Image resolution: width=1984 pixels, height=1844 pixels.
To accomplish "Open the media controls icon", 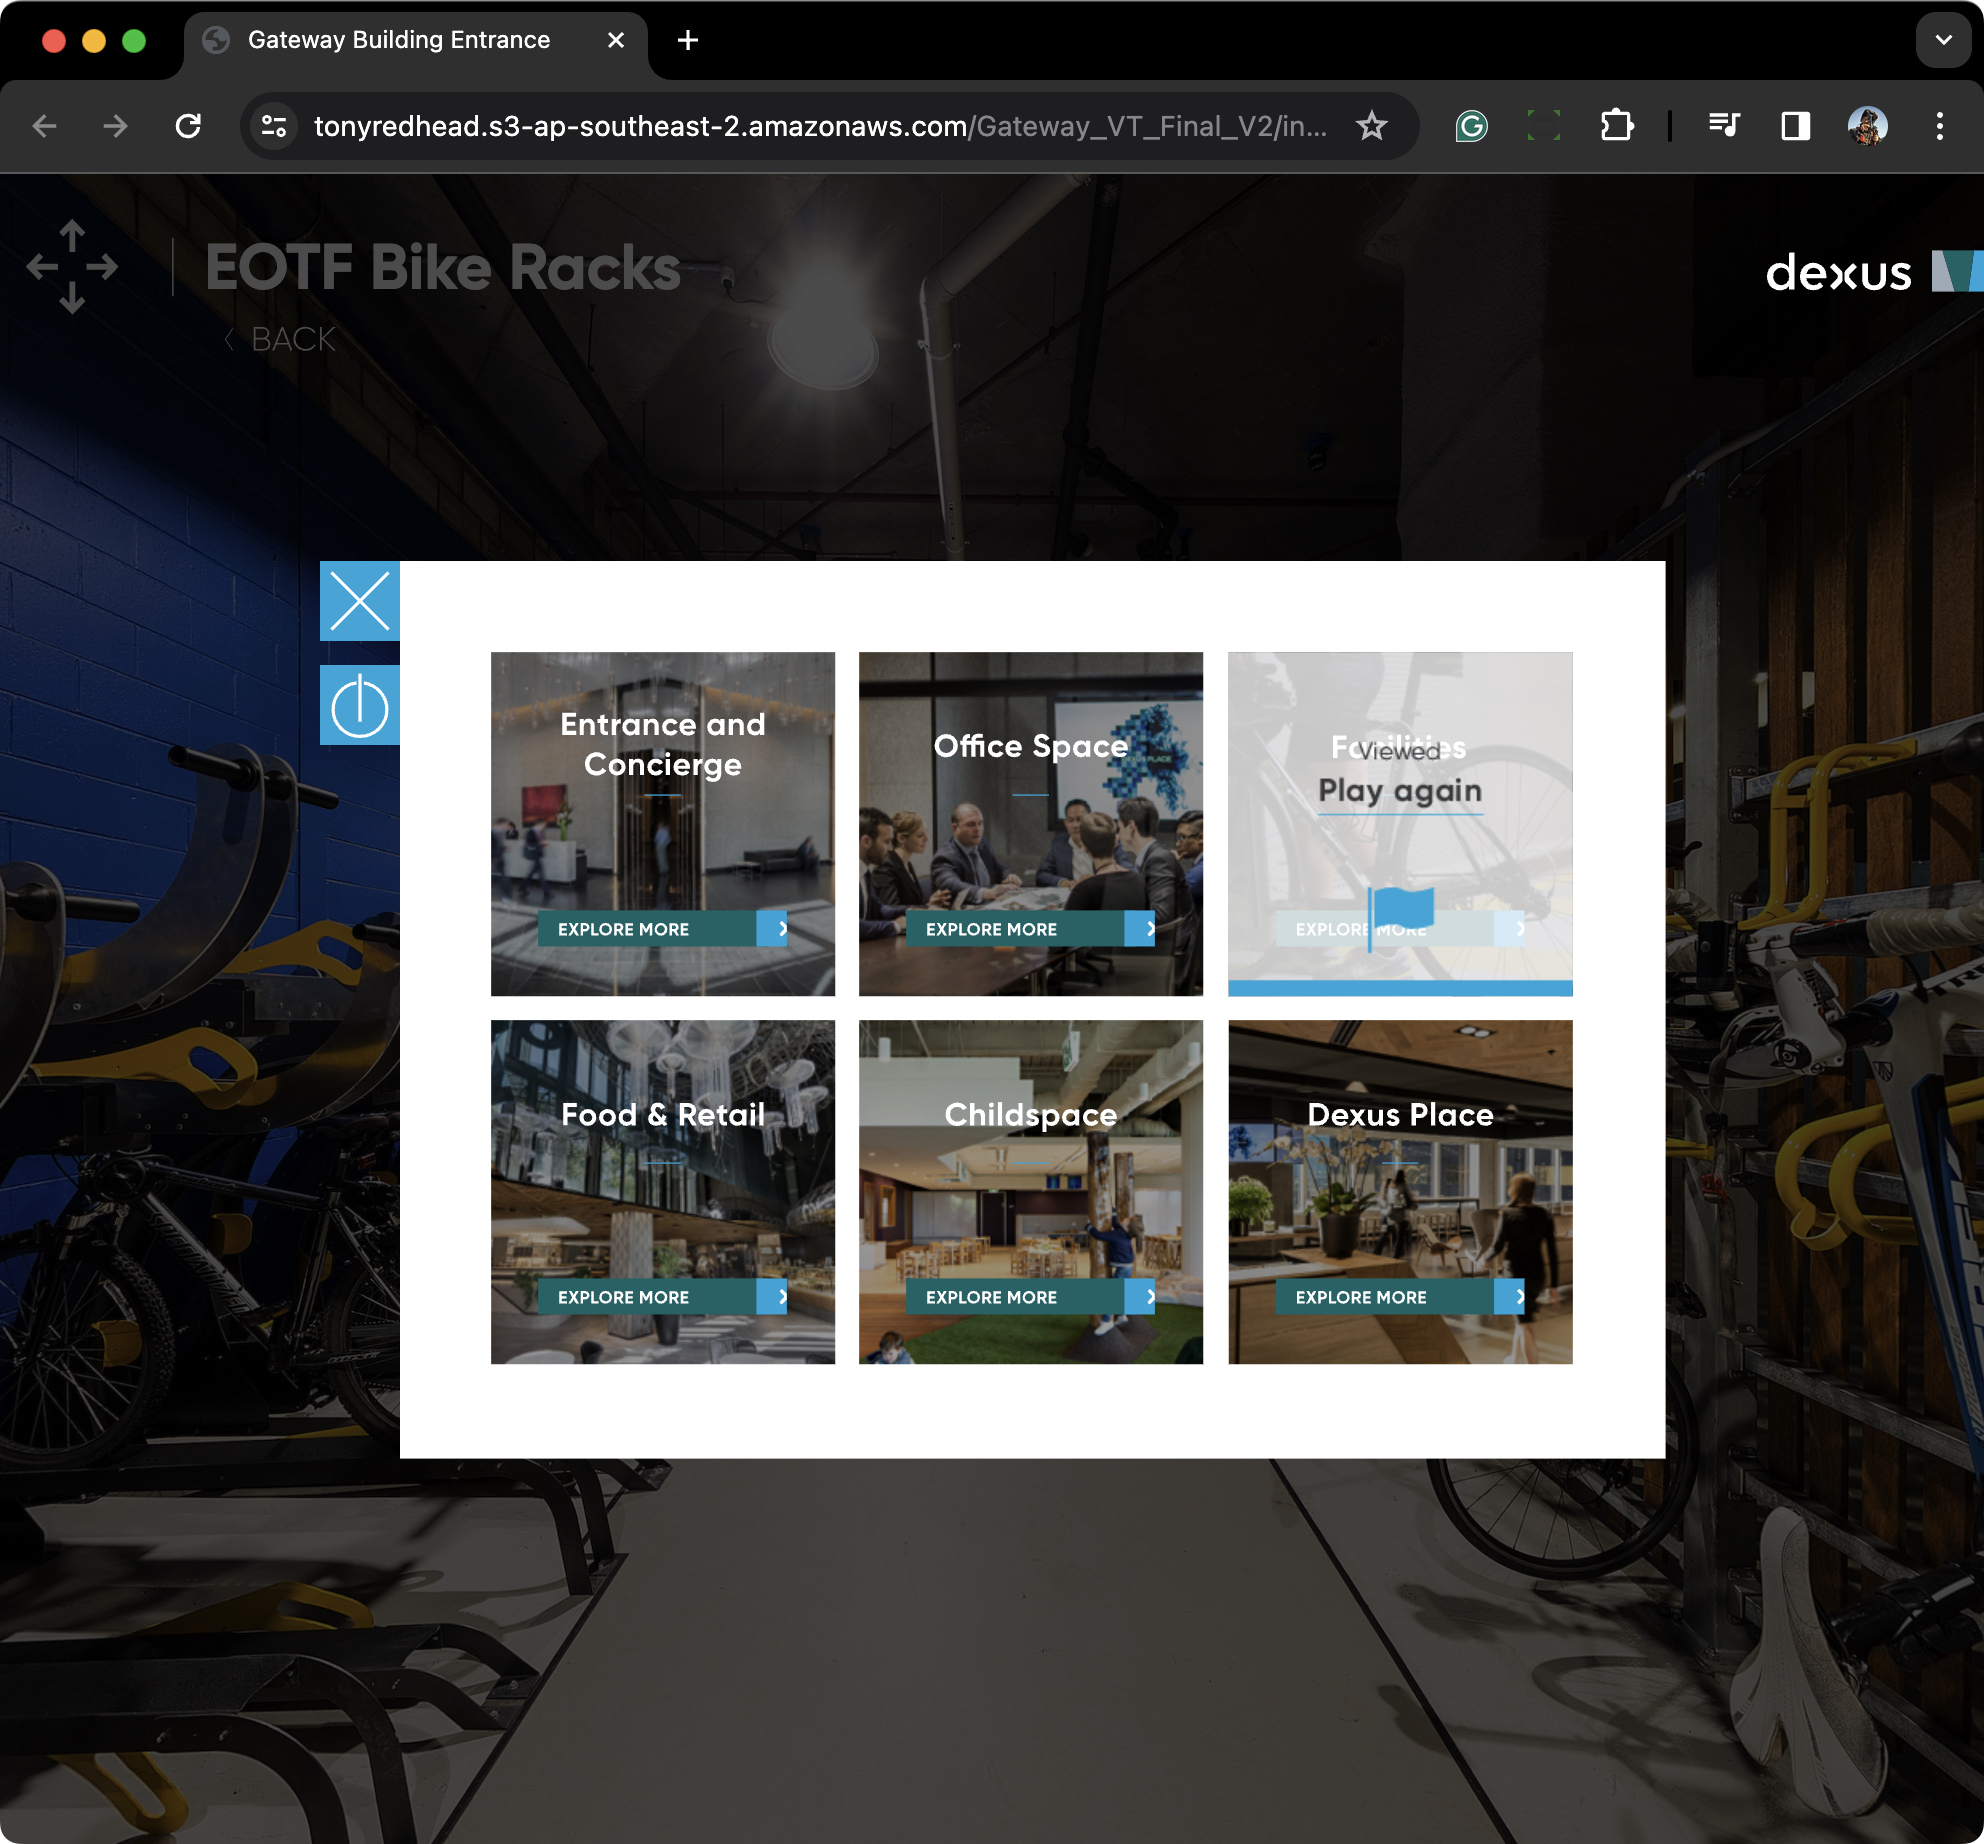I will tap(1724, 126).
